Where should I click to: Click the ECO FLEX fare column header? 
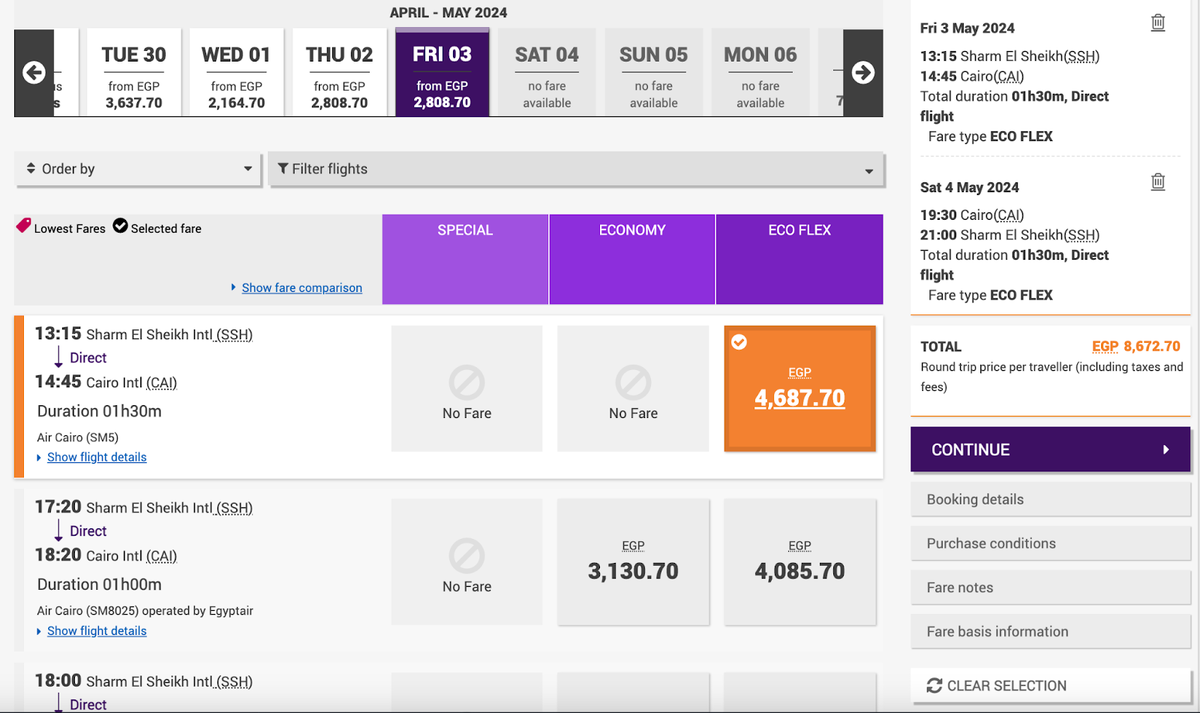pyautogui.click(x=800, y=259)
